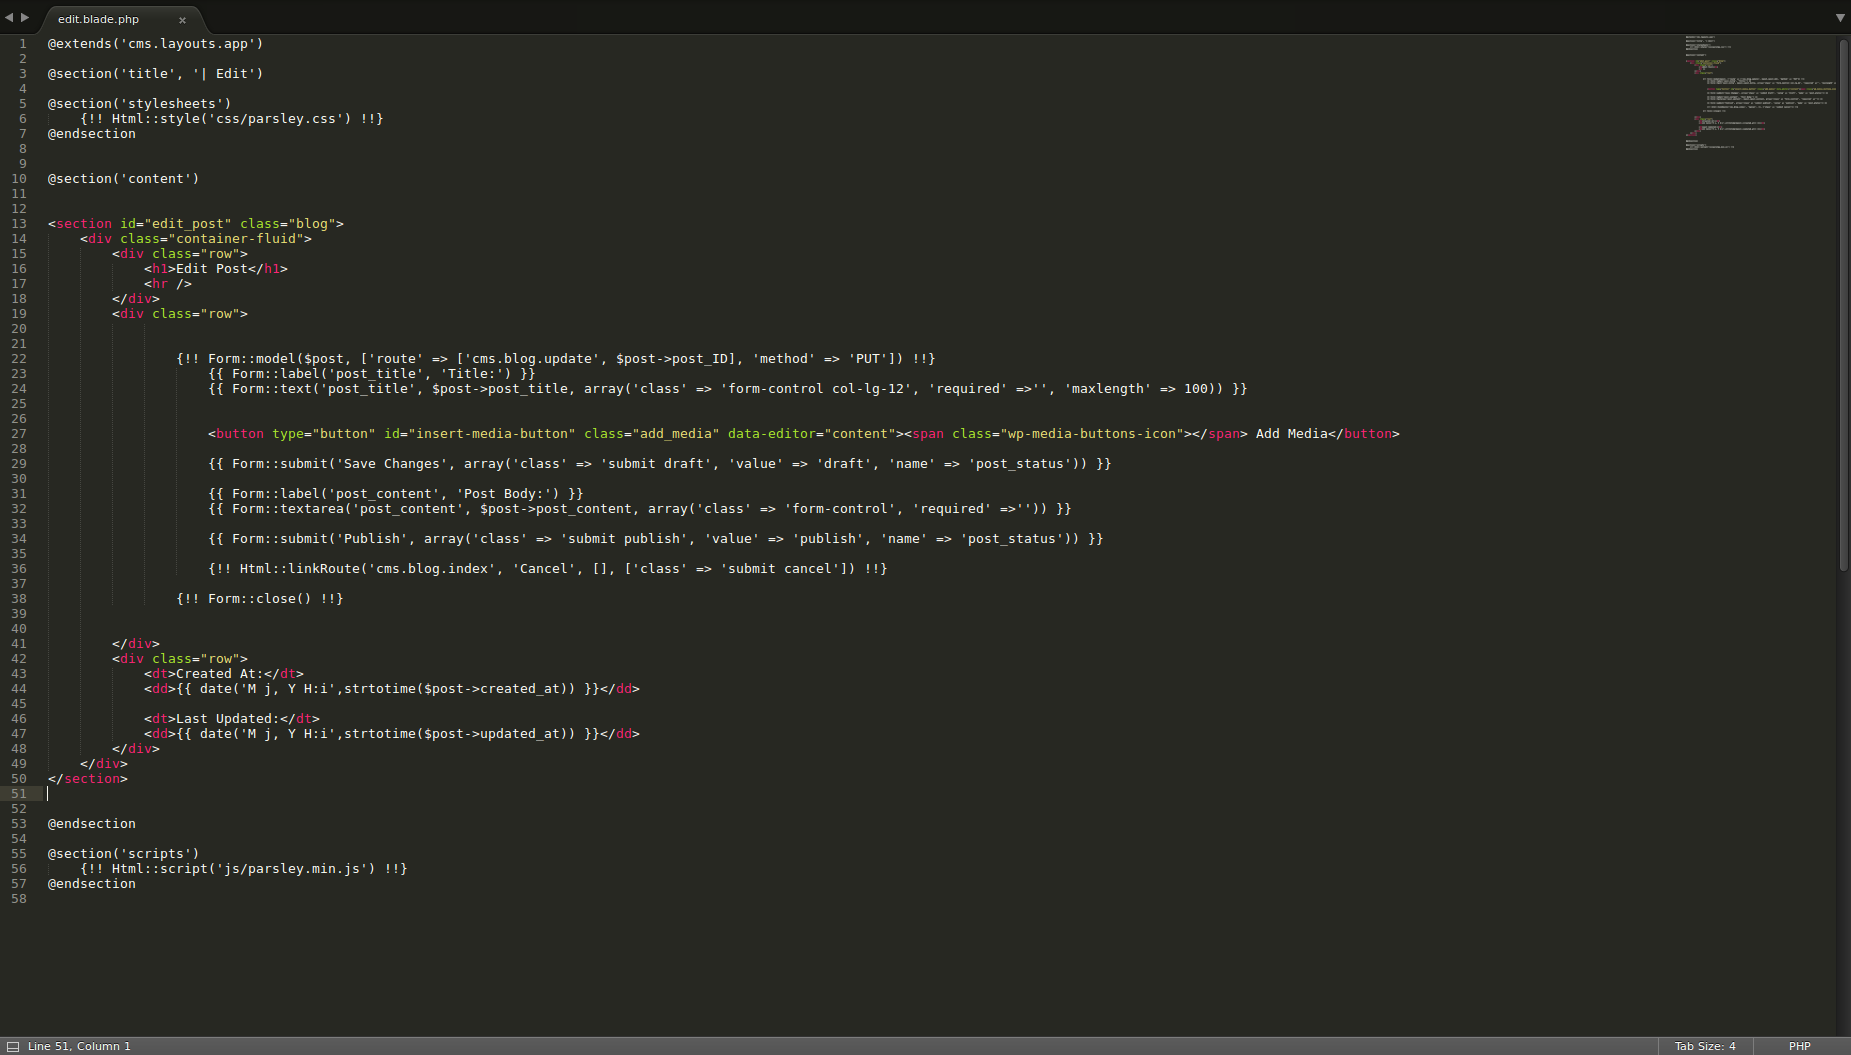The height and width of the screenshot is (1055, 1851).
Task: Click the section id="edit_post" tag
Action: tap(196, 224)
